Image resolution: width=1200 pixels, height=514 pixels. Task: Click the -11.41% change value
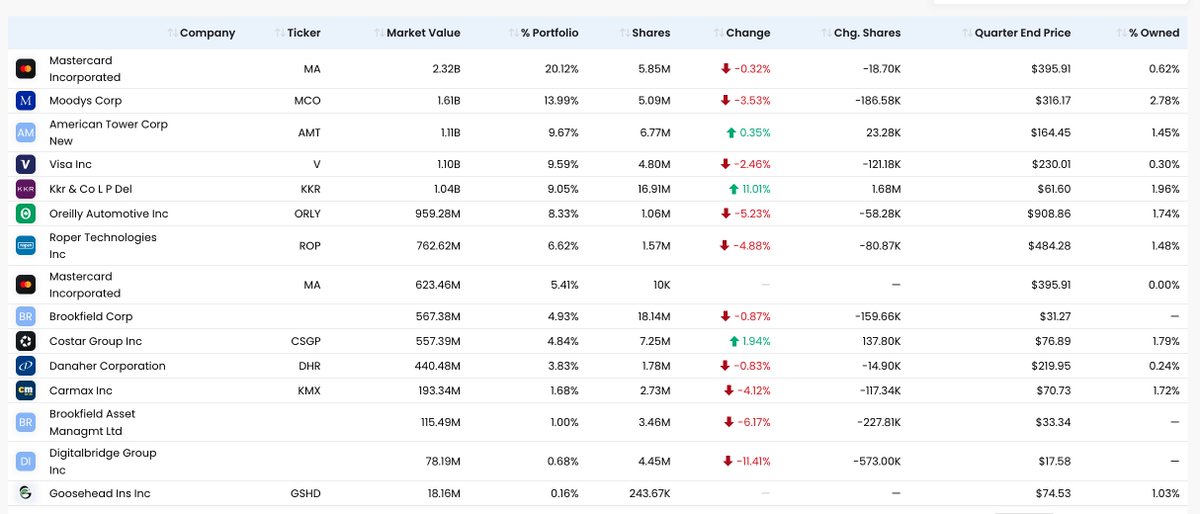click(x=752, y=462)
